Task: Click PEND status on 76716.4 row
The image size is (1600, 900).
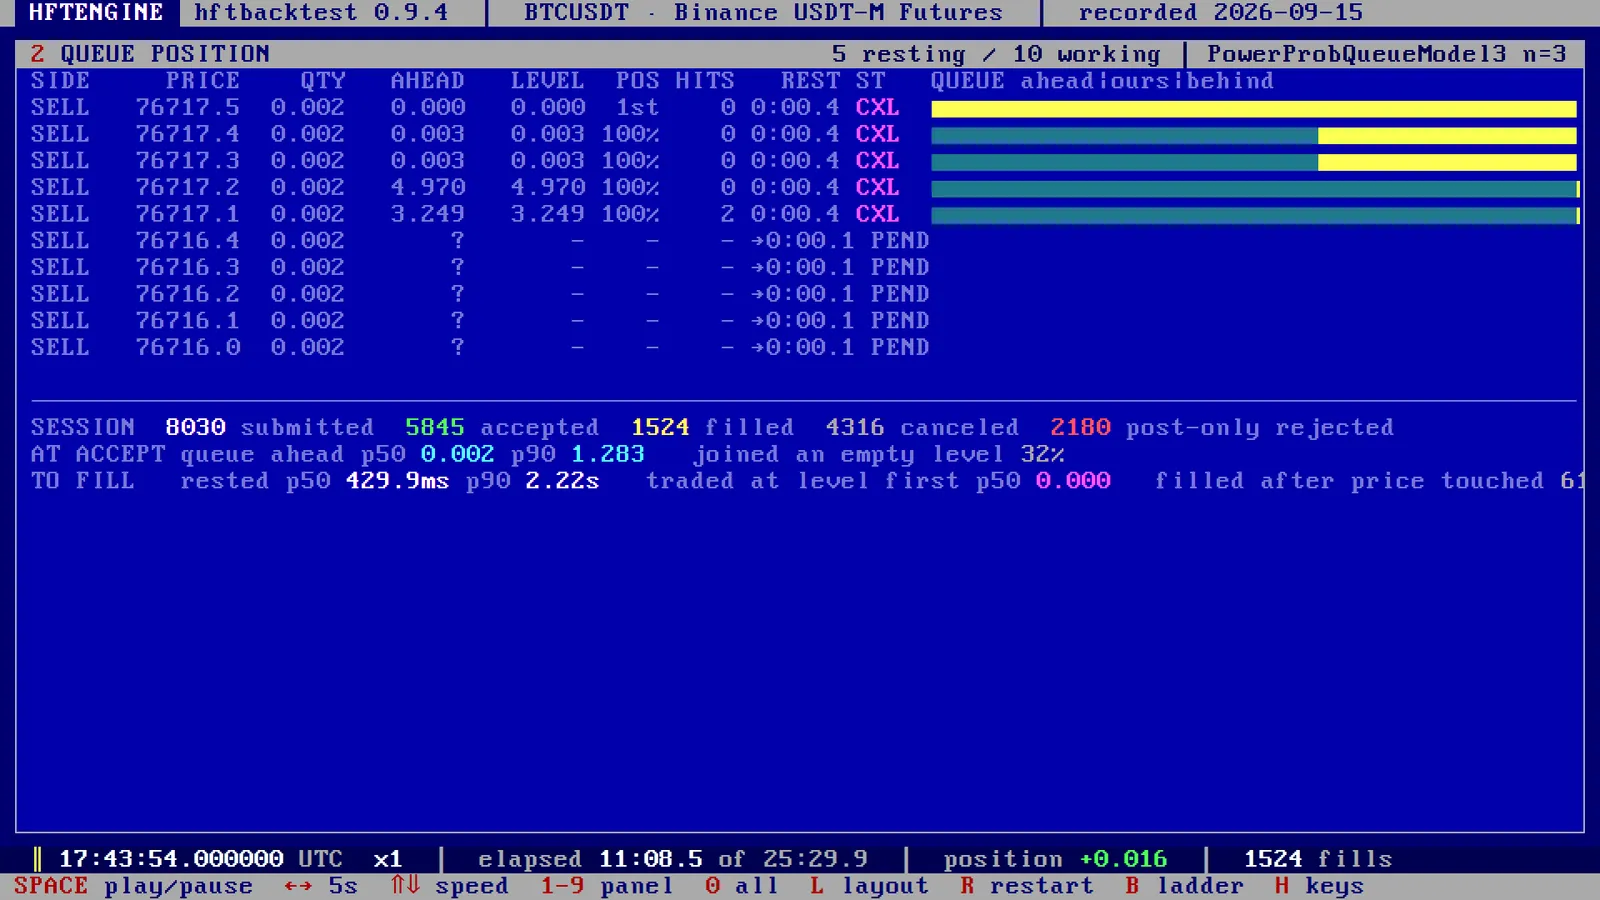Action: 900,241
